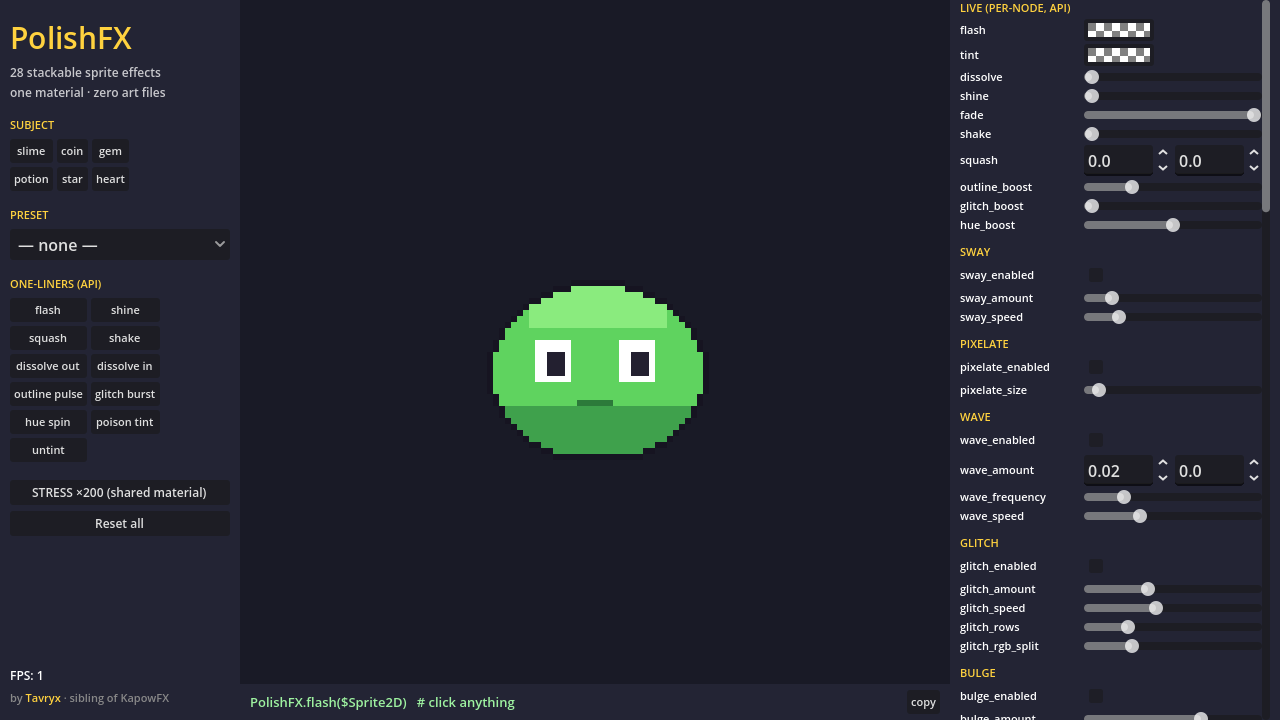Increase the second wave_amount value
Viewport: 1280px width, 720px height.
[1254, 463]
